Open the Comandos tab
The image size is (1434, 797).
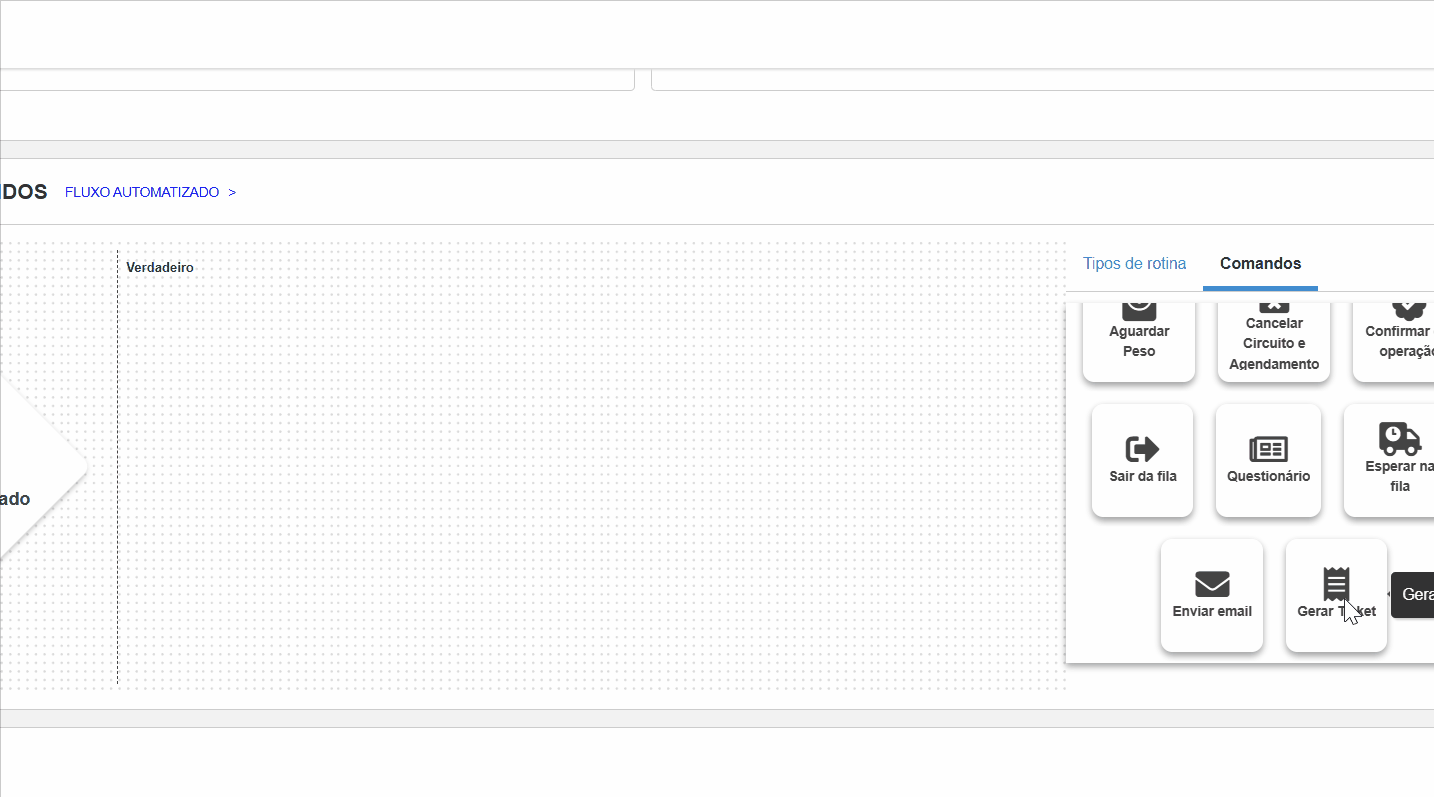tap(1260, 264)
